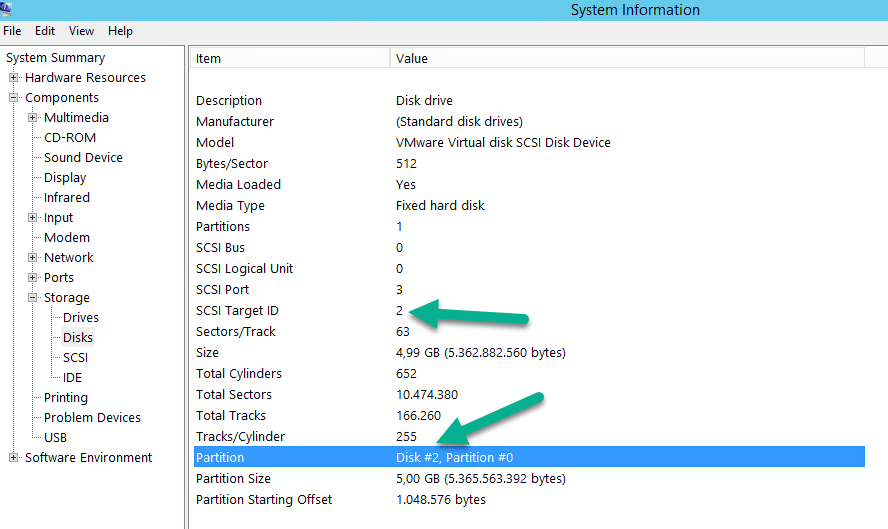Collapse the Components tree node

[x=14, y=98]
